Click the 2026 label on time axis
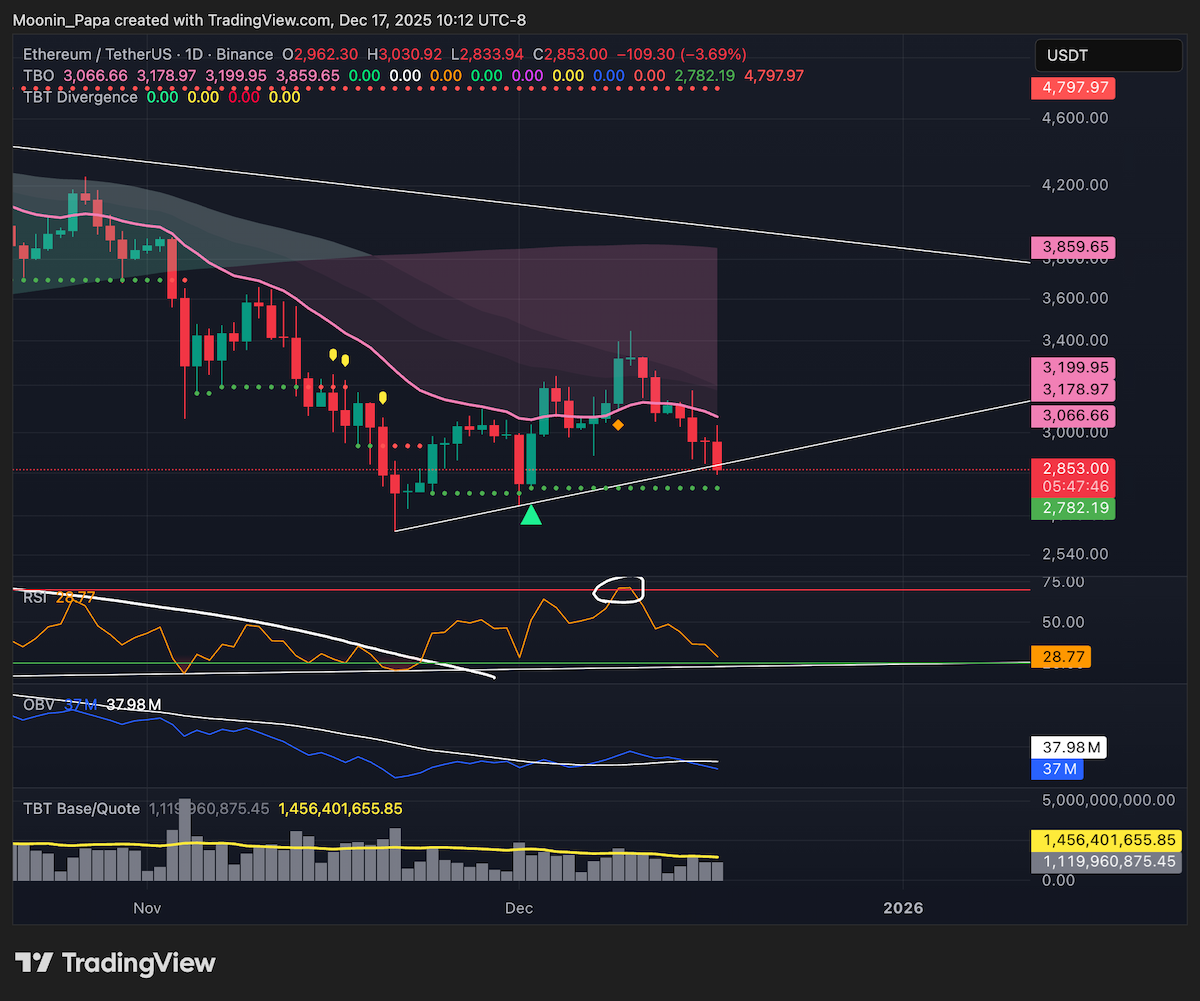Viewport: 1200px width, 1001px height. tap(902, 908)
